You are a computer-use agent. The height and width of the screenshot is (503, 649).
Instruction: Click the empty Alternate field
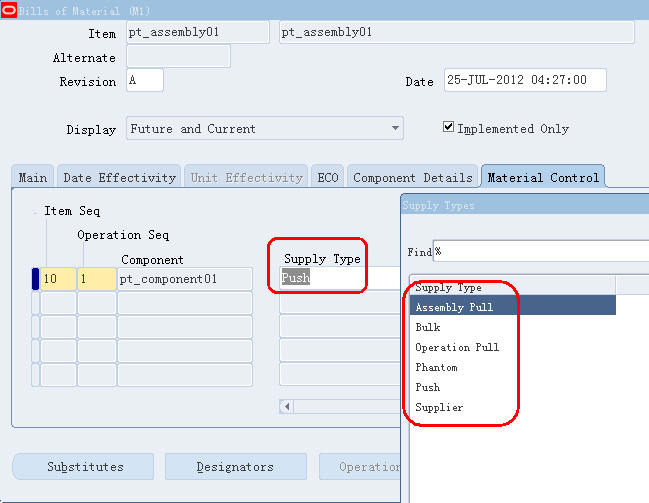(178, 56)
